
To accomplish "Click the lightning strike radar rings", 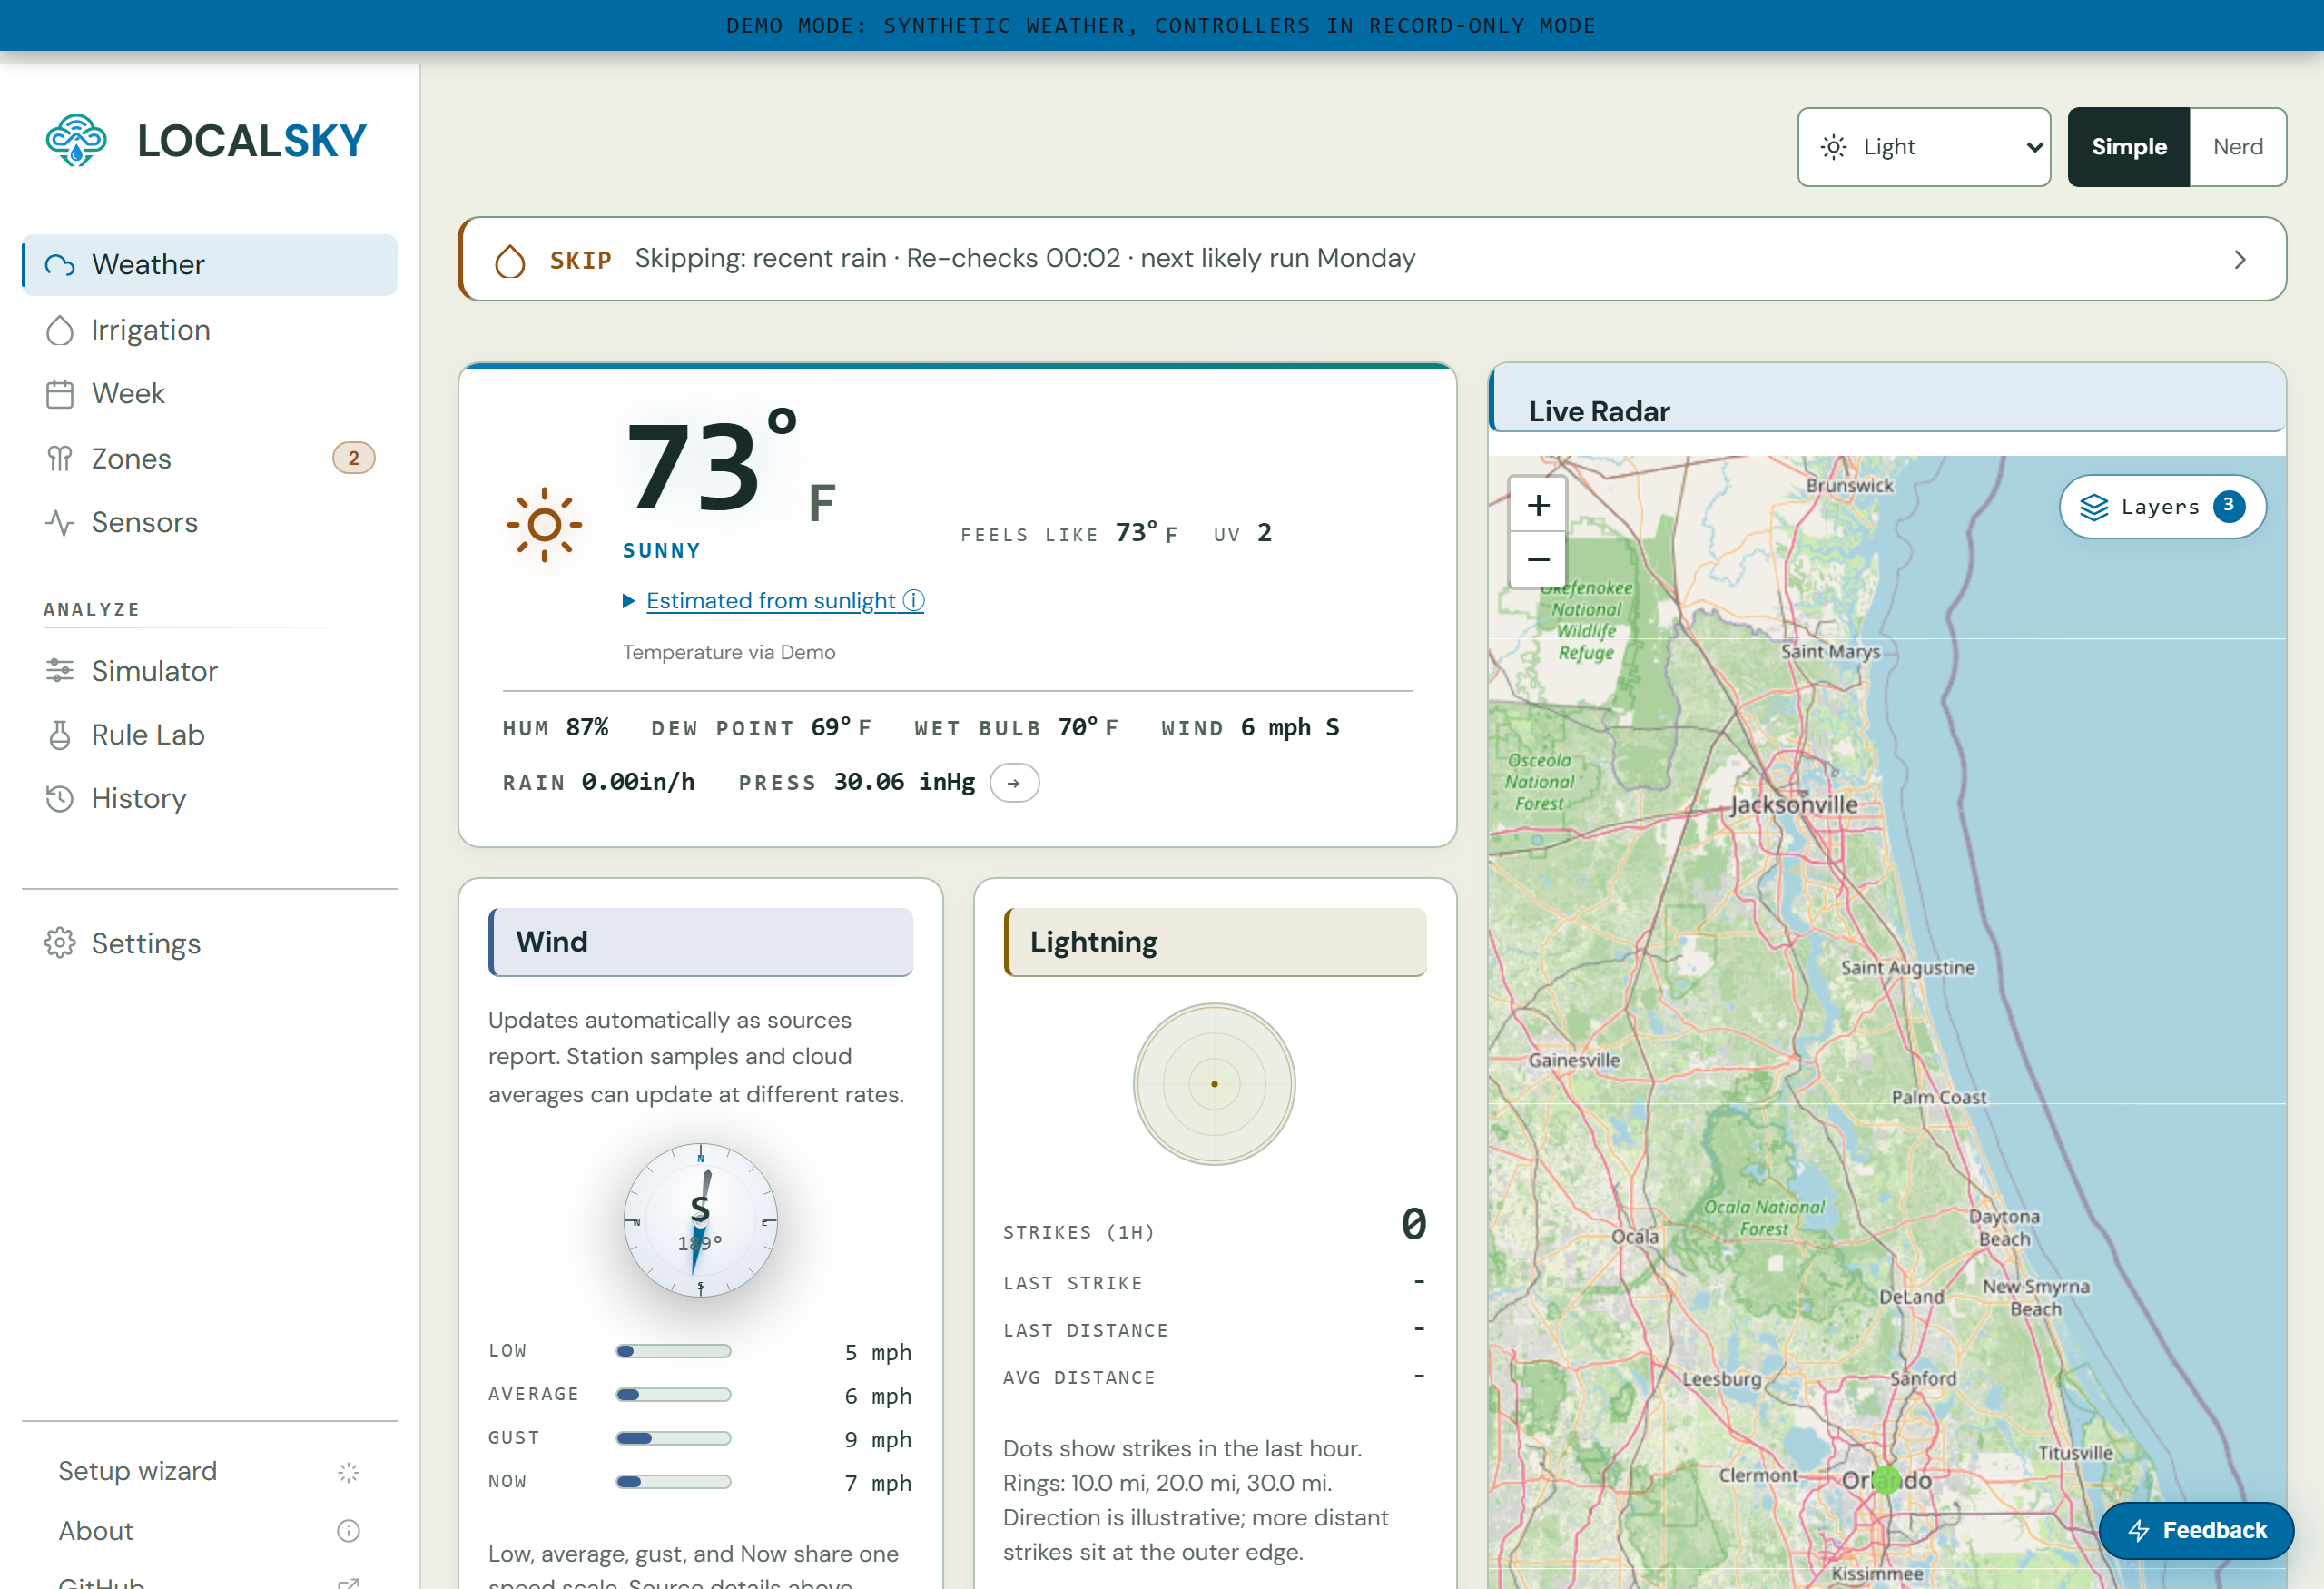I will (x=1214, y=1084).
